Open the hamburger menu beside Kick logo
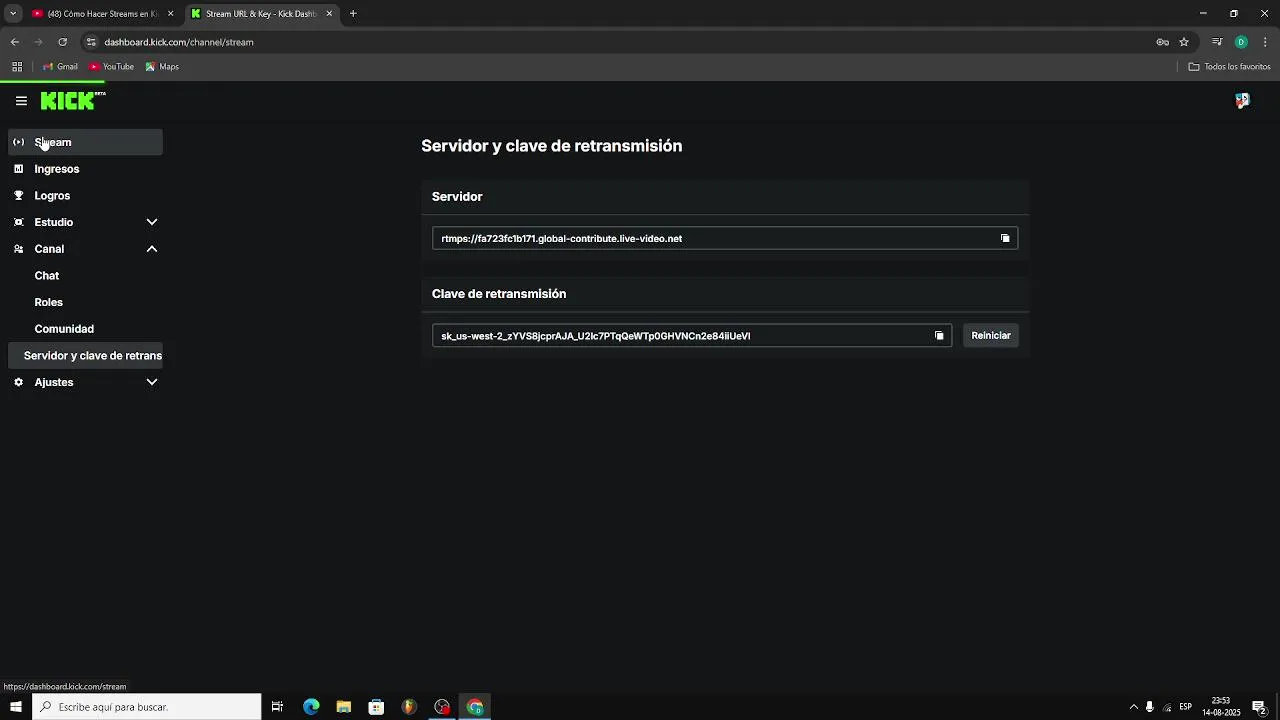Image resolution: width=1280 pixels, height=720 pixels. (21, 101)
